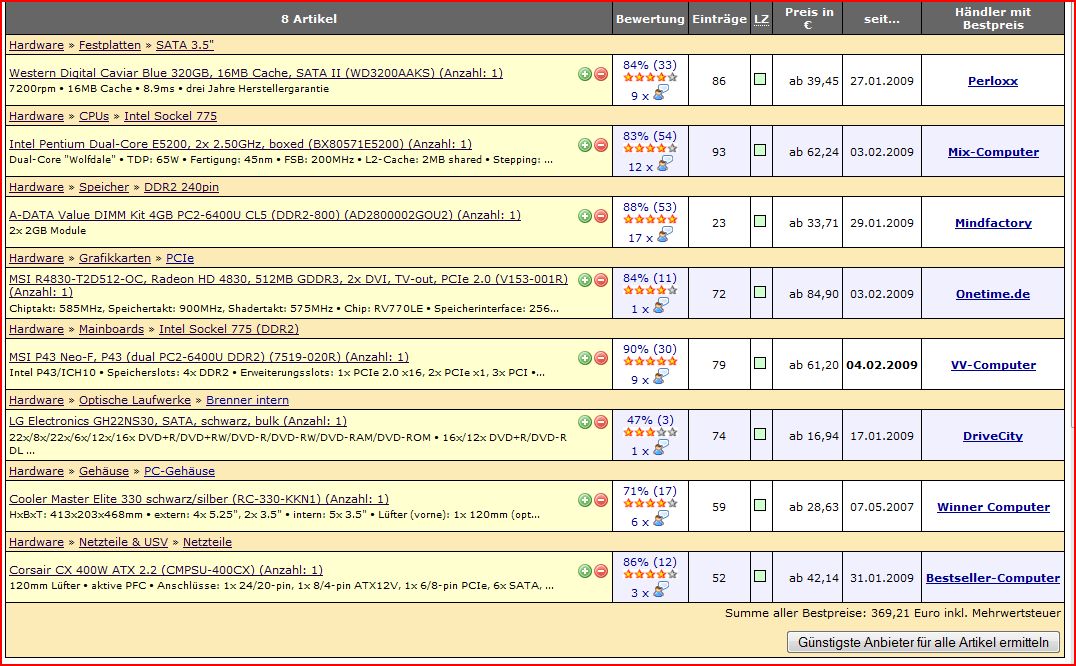1076x666 pixels.
Task: Open Bestseller-Computer dealer link
Action: coord(992,578)
